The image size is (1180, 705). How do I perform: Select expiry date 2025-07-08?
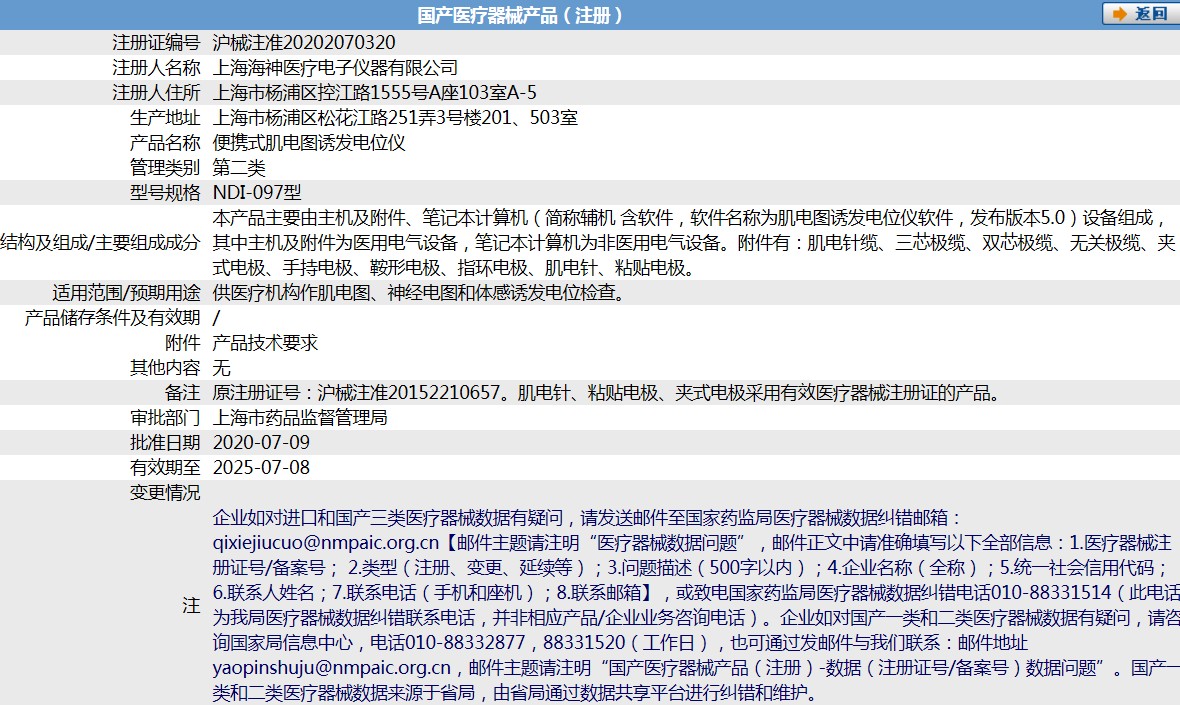[x=261, y=466]
